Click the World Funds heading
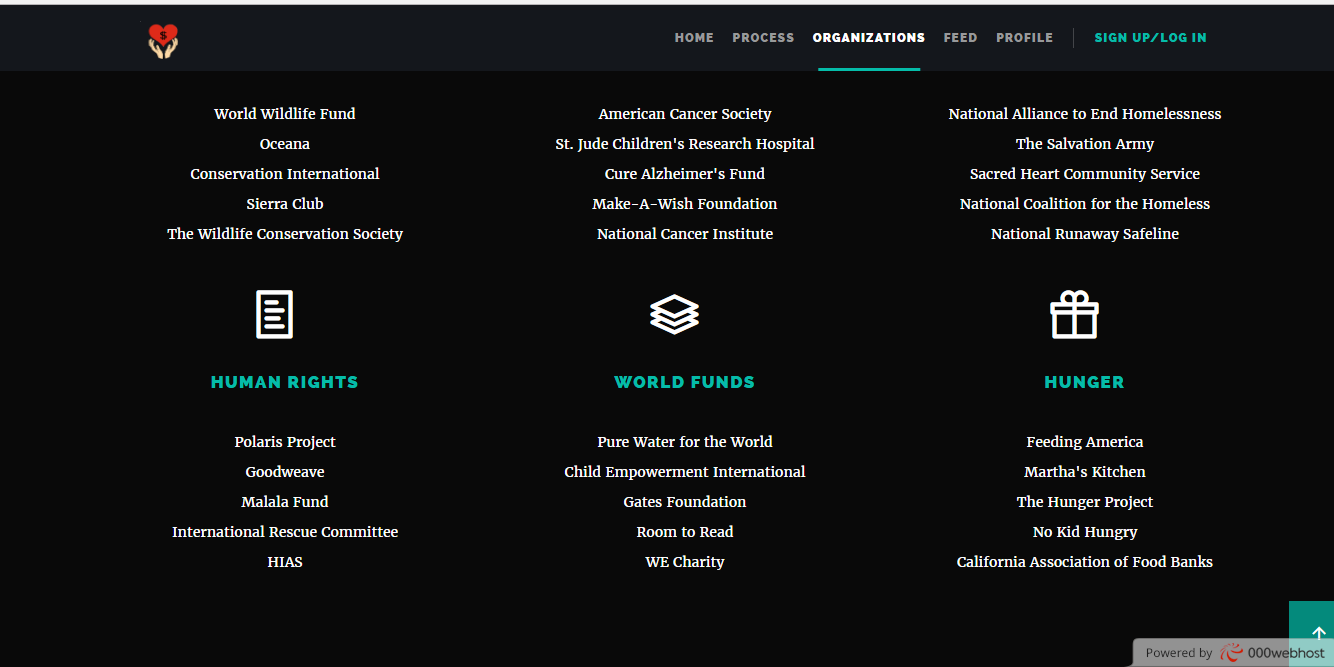 pos(685,382)
